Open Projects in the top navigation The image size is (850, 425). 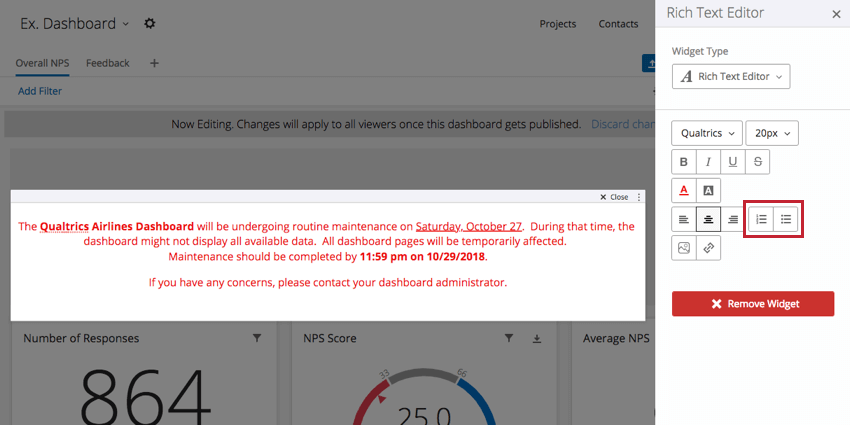[x=557, y=24]
